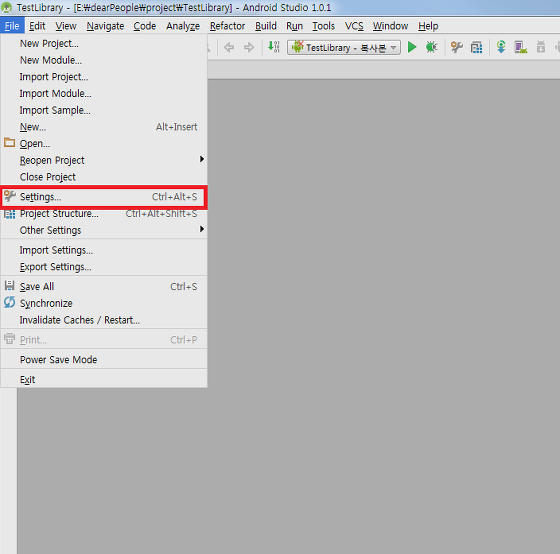Image resolution: width=560 pixels, height=554 pixels.
Task: Open Settings via toolbar wrench icon
Action: (x=456, y=47)
